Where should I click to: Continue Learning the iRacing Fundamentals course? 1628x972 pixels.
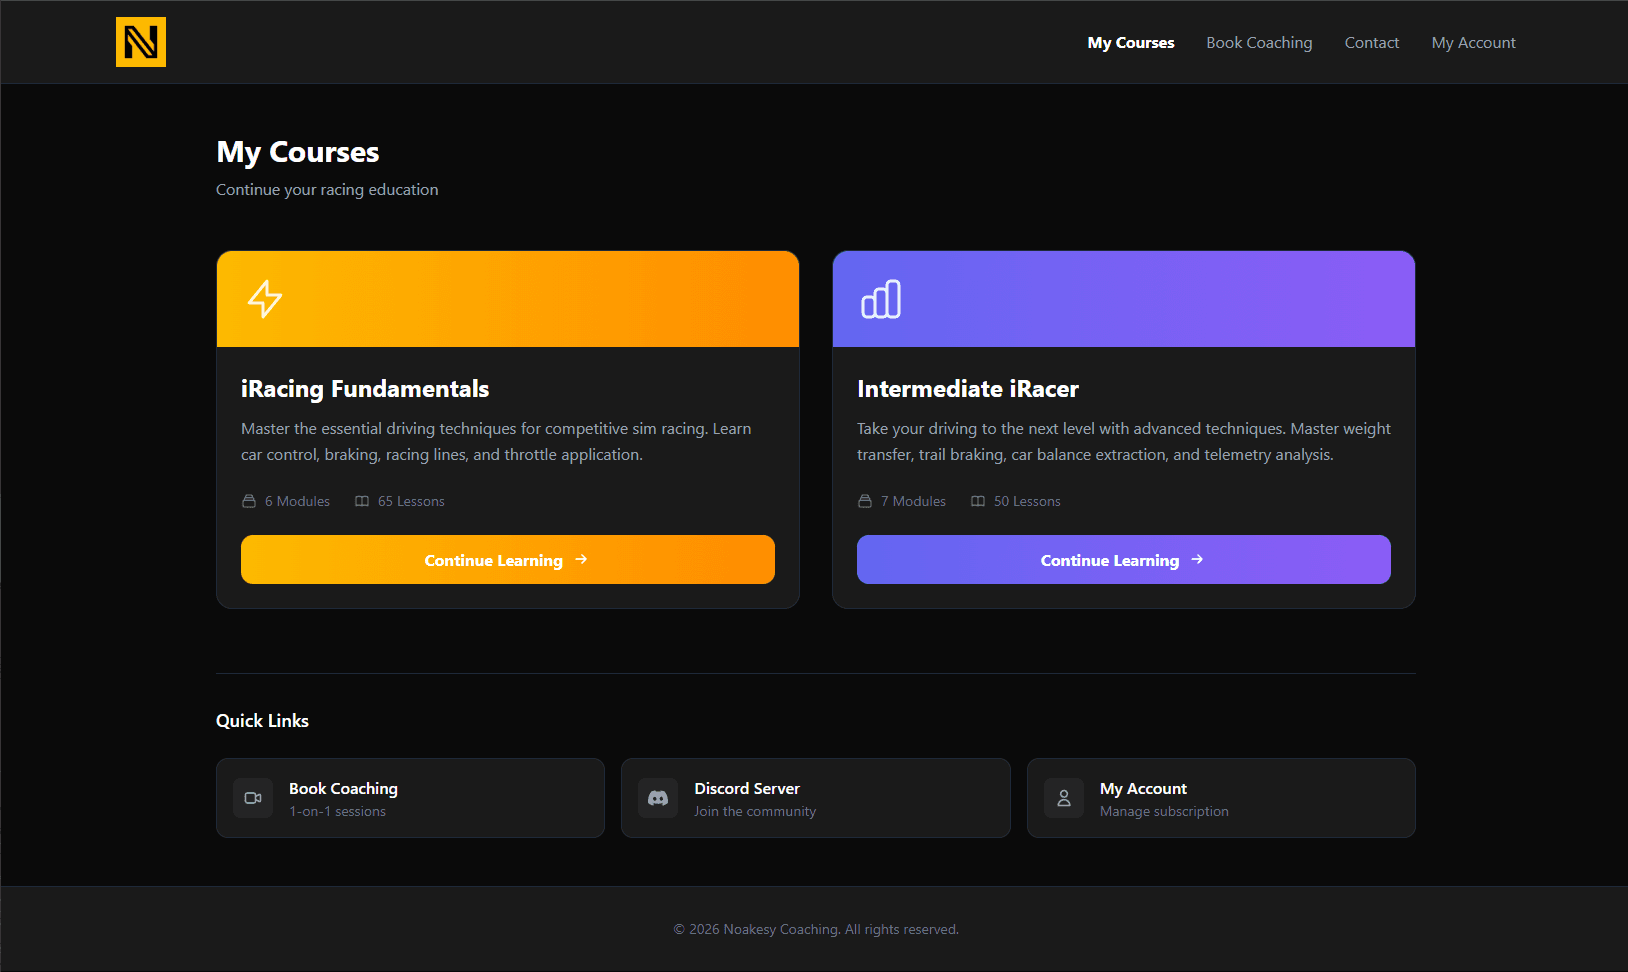(x=507, y=560)
